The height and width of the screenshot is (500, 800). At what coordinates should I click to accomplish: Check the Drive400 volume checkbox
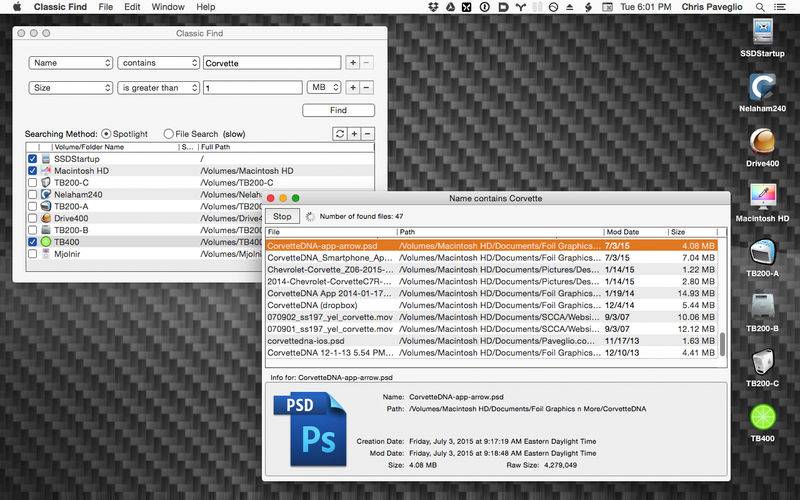33,218
